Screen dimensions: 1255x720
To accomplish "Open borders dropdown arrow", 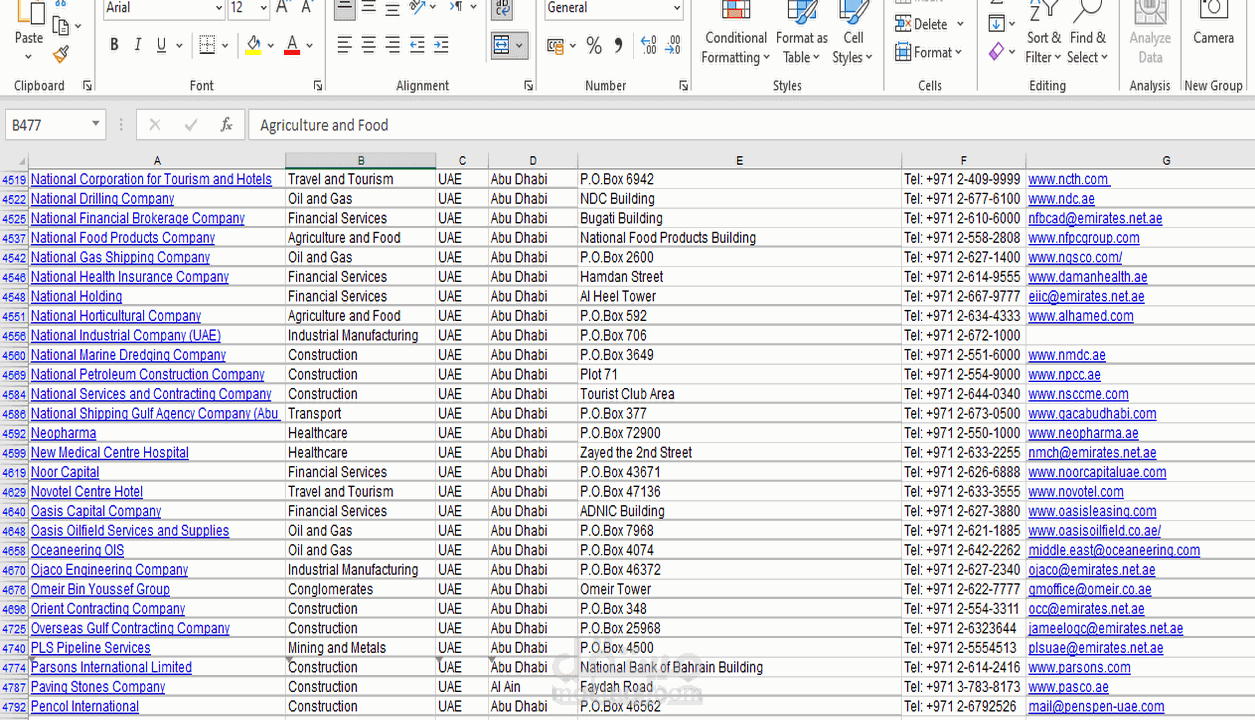I will [225, 45].
